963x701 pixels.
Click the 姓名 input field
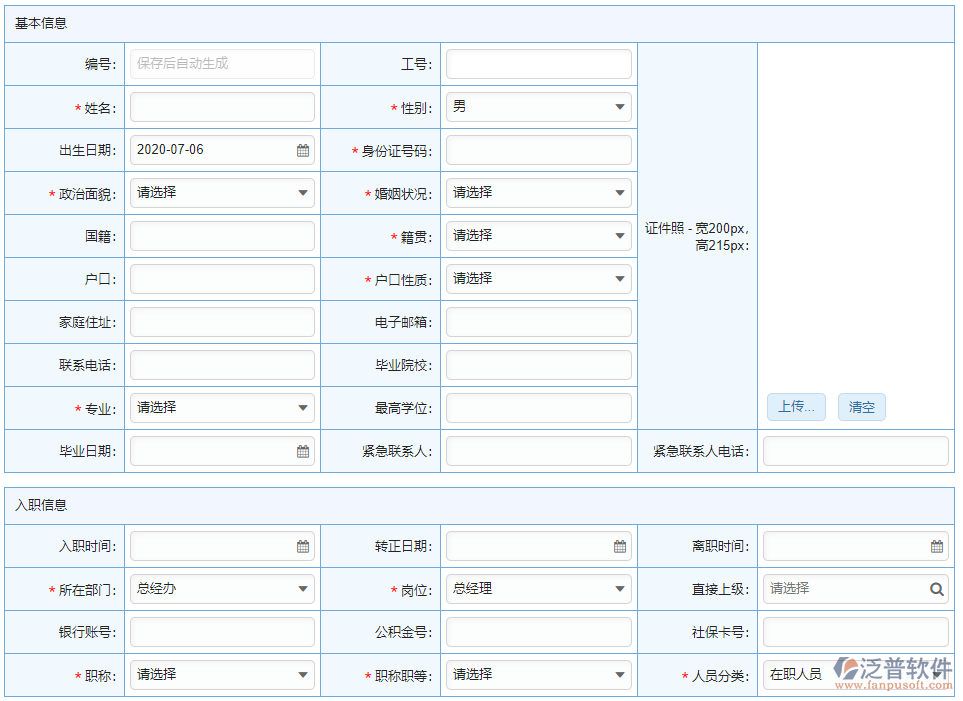coord(222,107)
